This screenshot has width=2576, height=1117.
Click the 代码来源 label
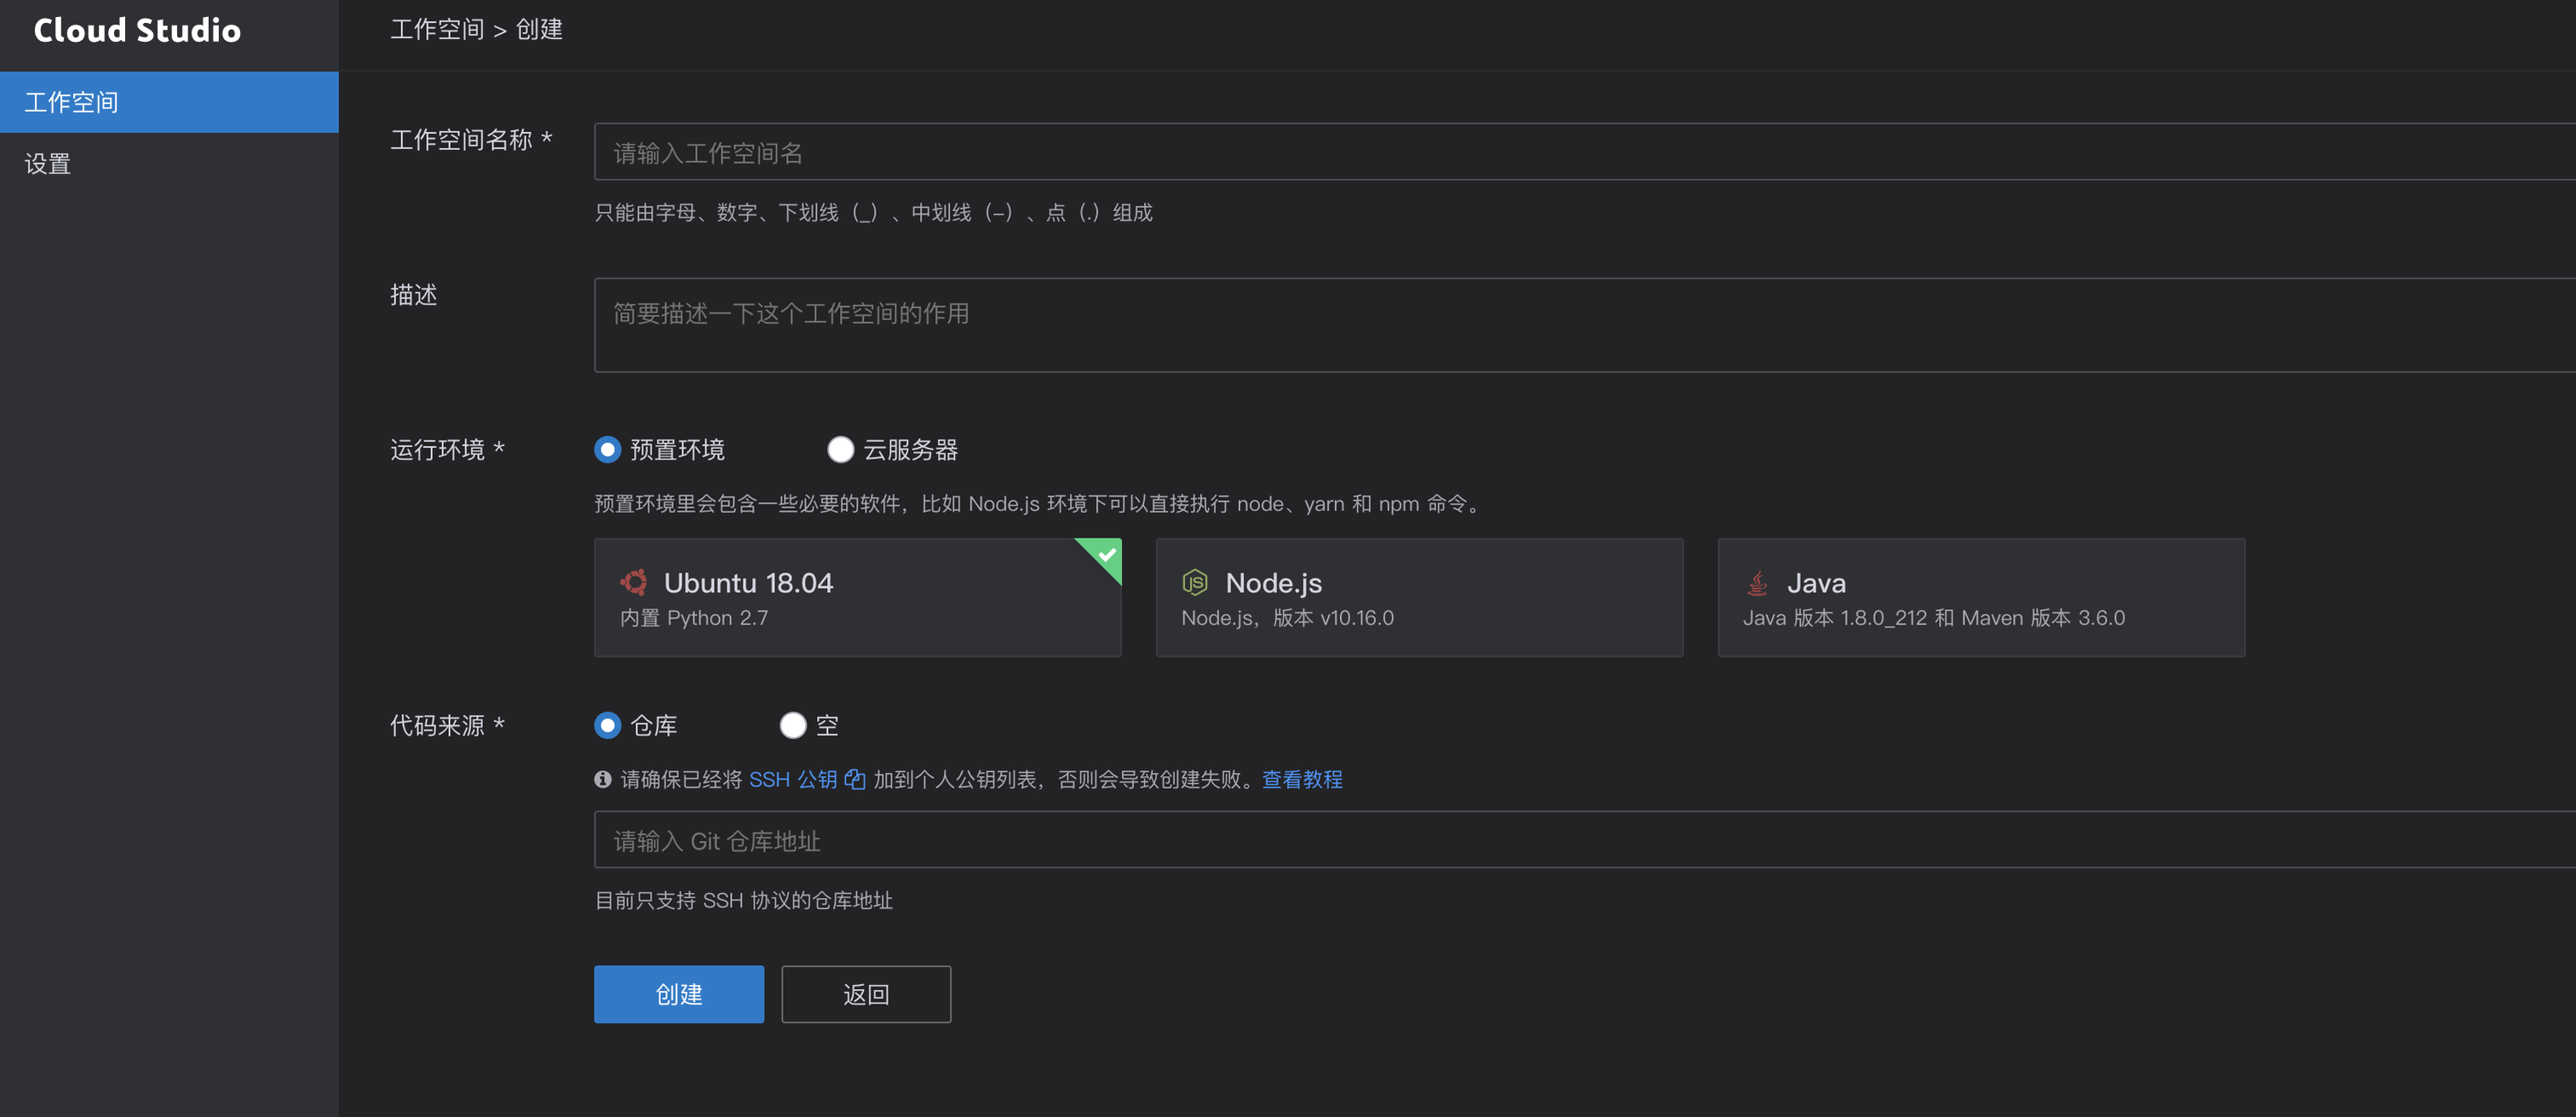tap(447, 725)
